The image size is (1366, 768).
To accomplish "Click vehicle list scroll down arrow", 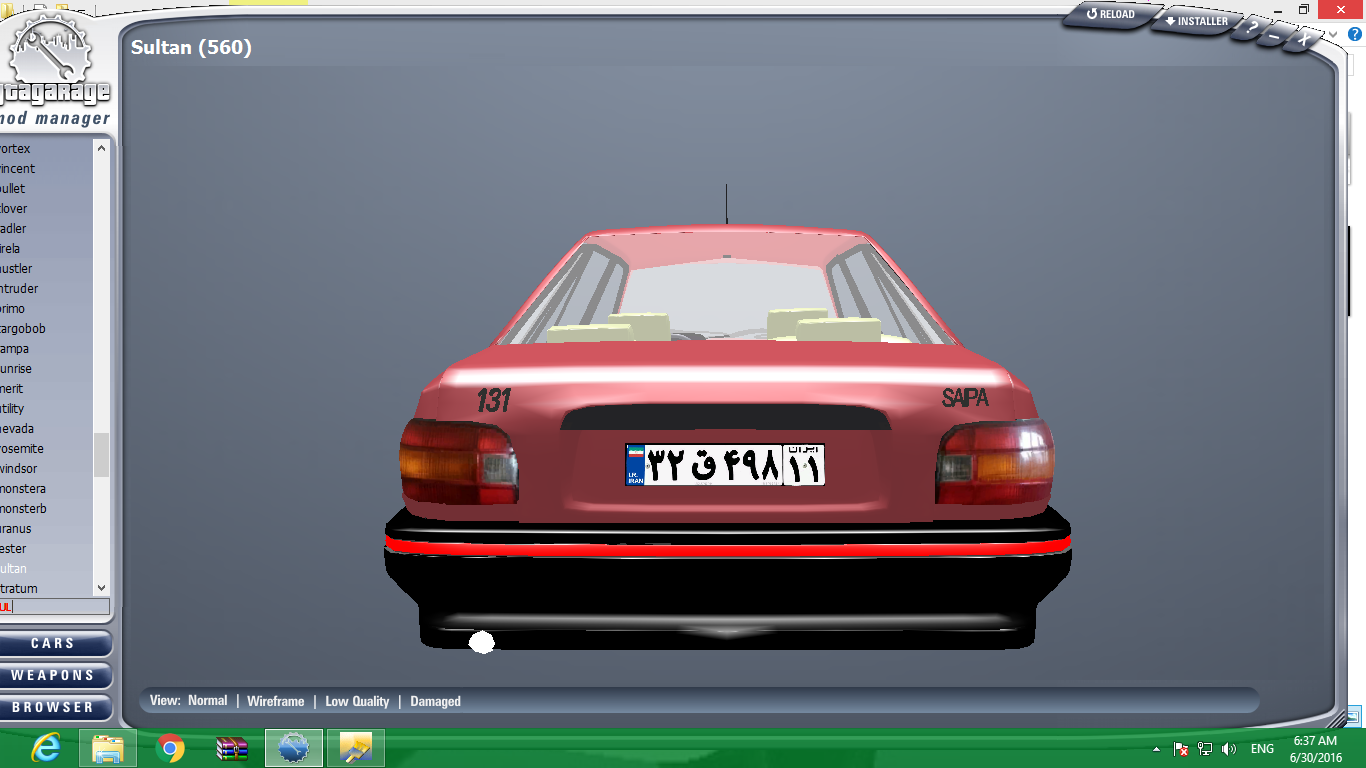I will tap(101, 589).
